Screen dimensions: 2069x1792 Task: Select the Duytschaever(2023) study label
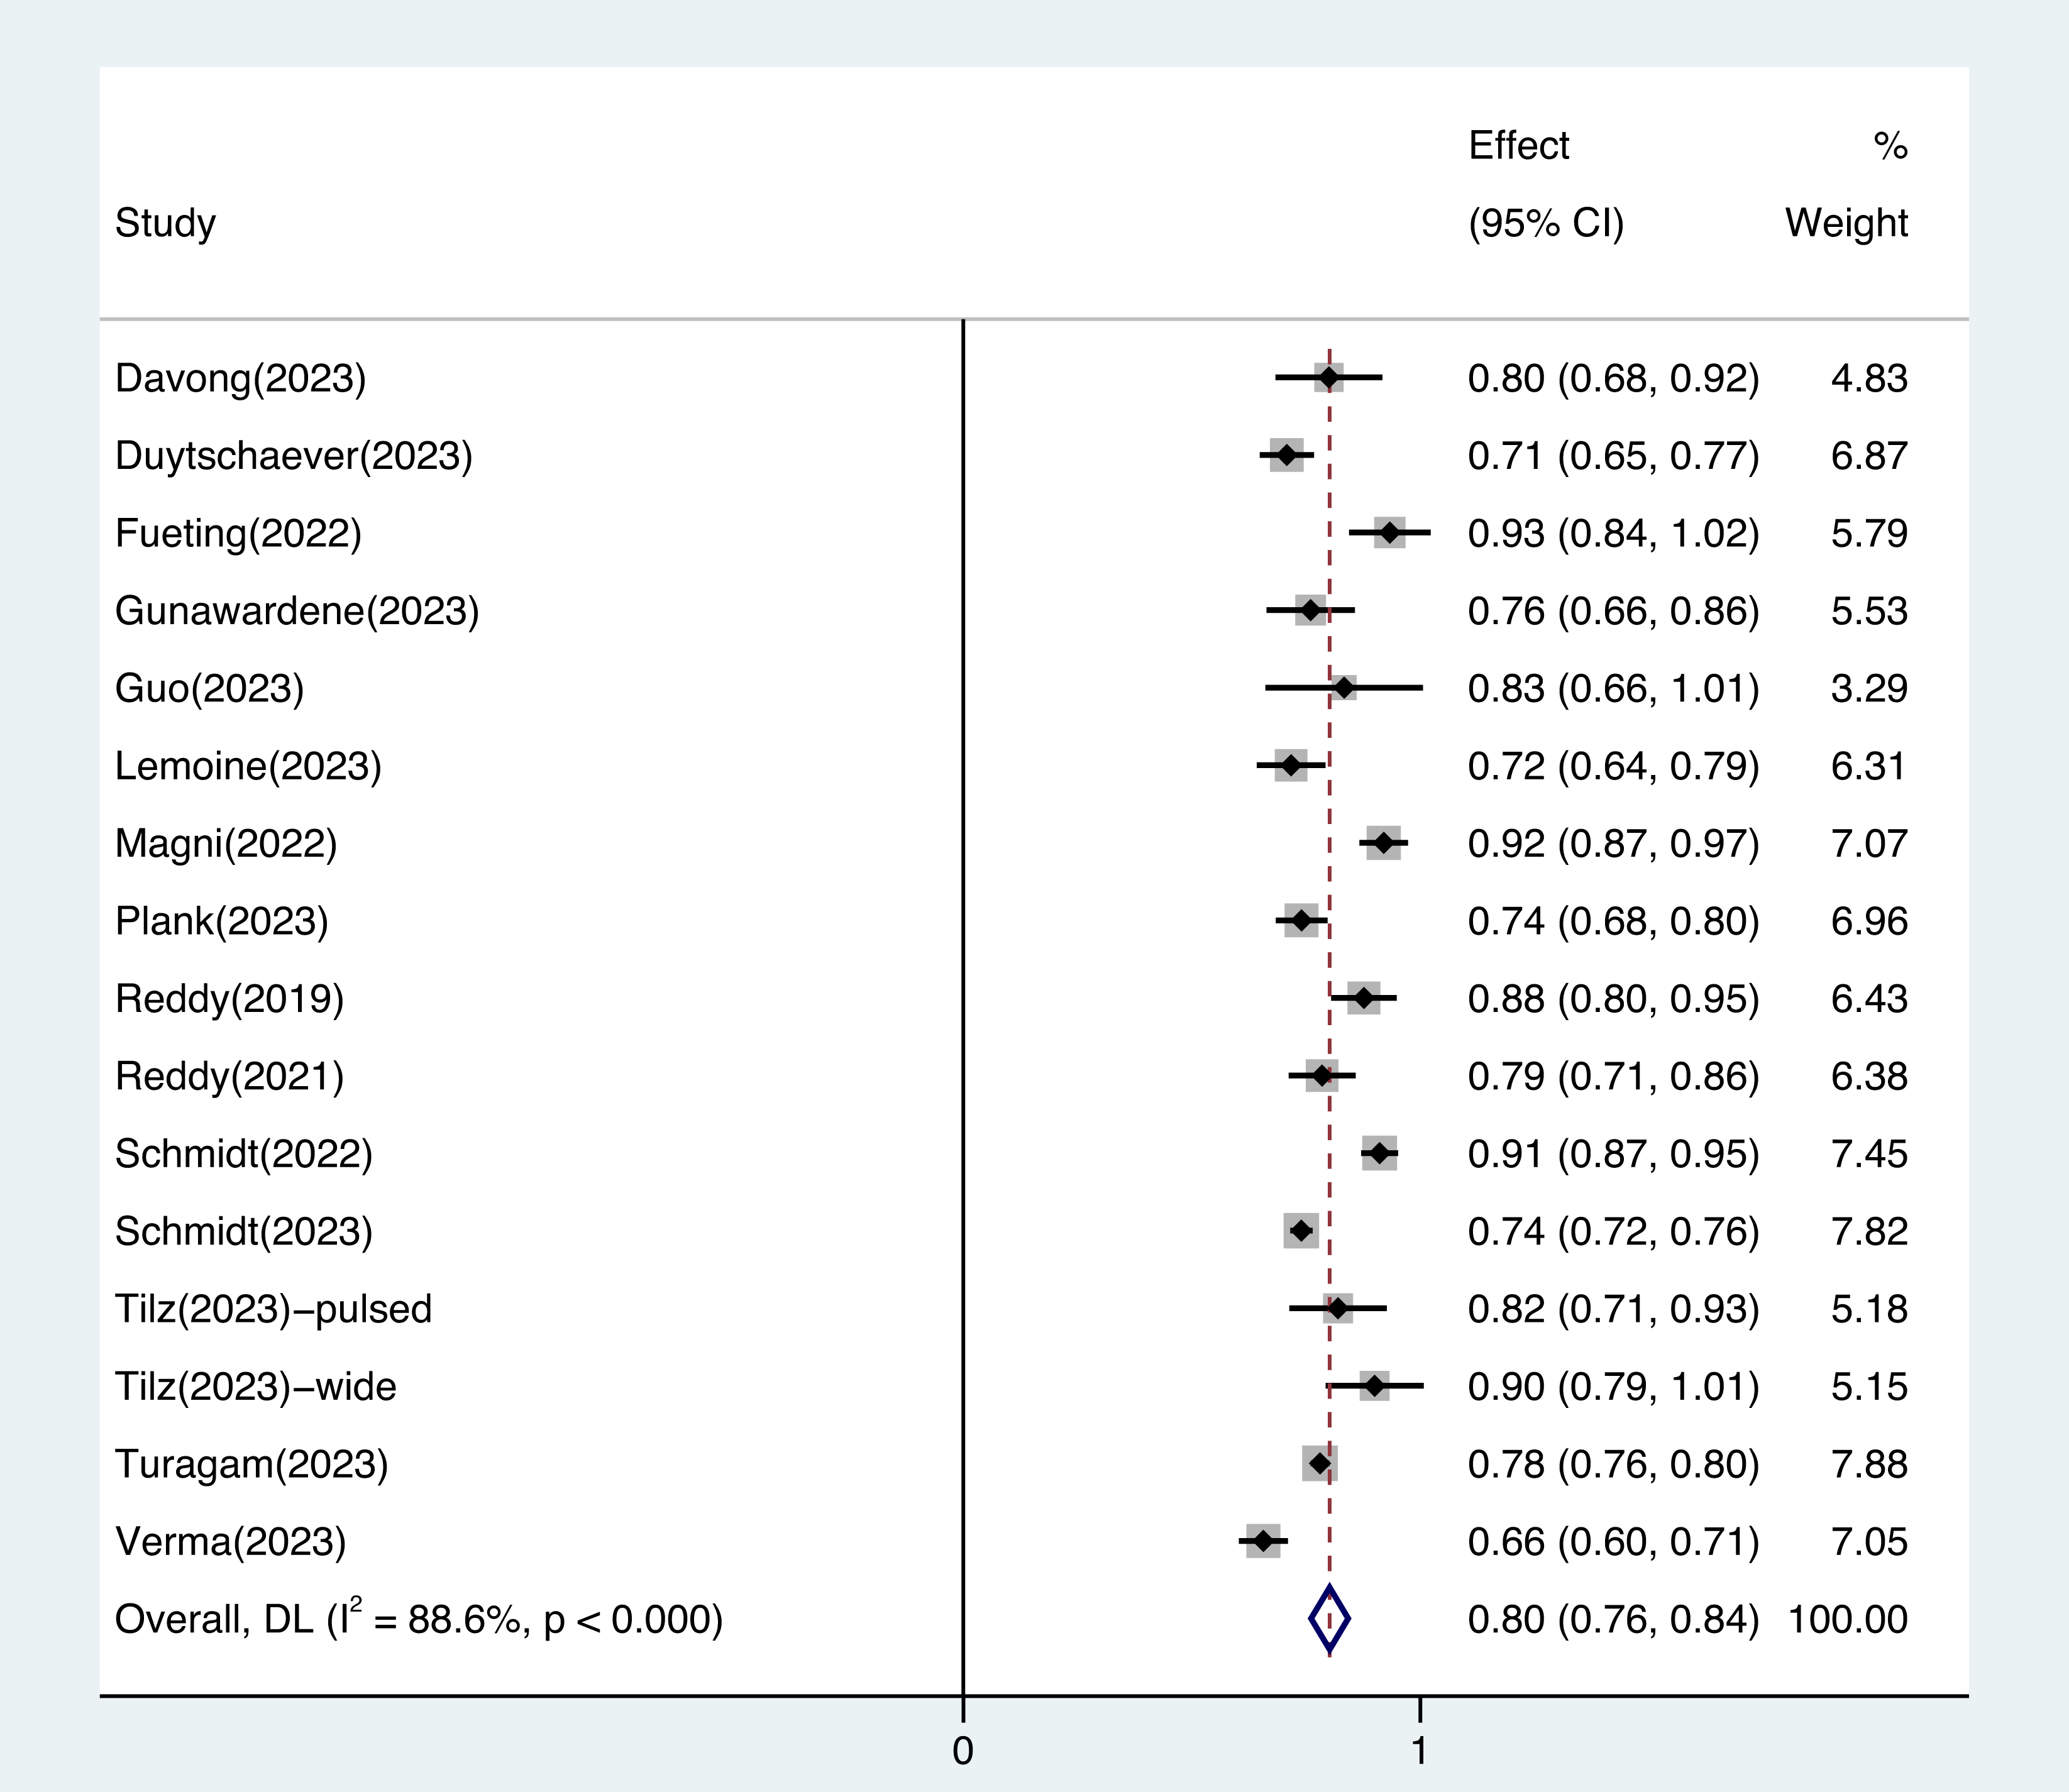pyautogui.click(x=293, y=456)
